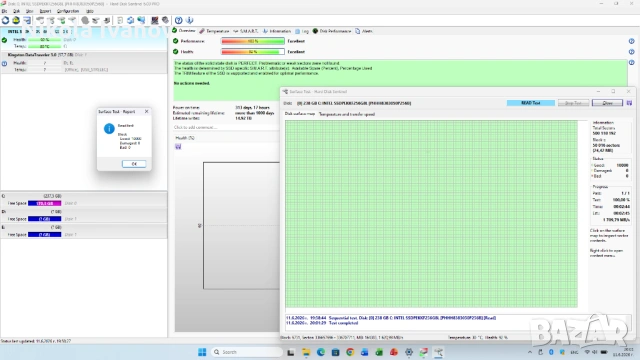Show hidden system tray icons chevron
Viewport: 640px width, 360px height.
pyautogui.click(x=530, y=352)
